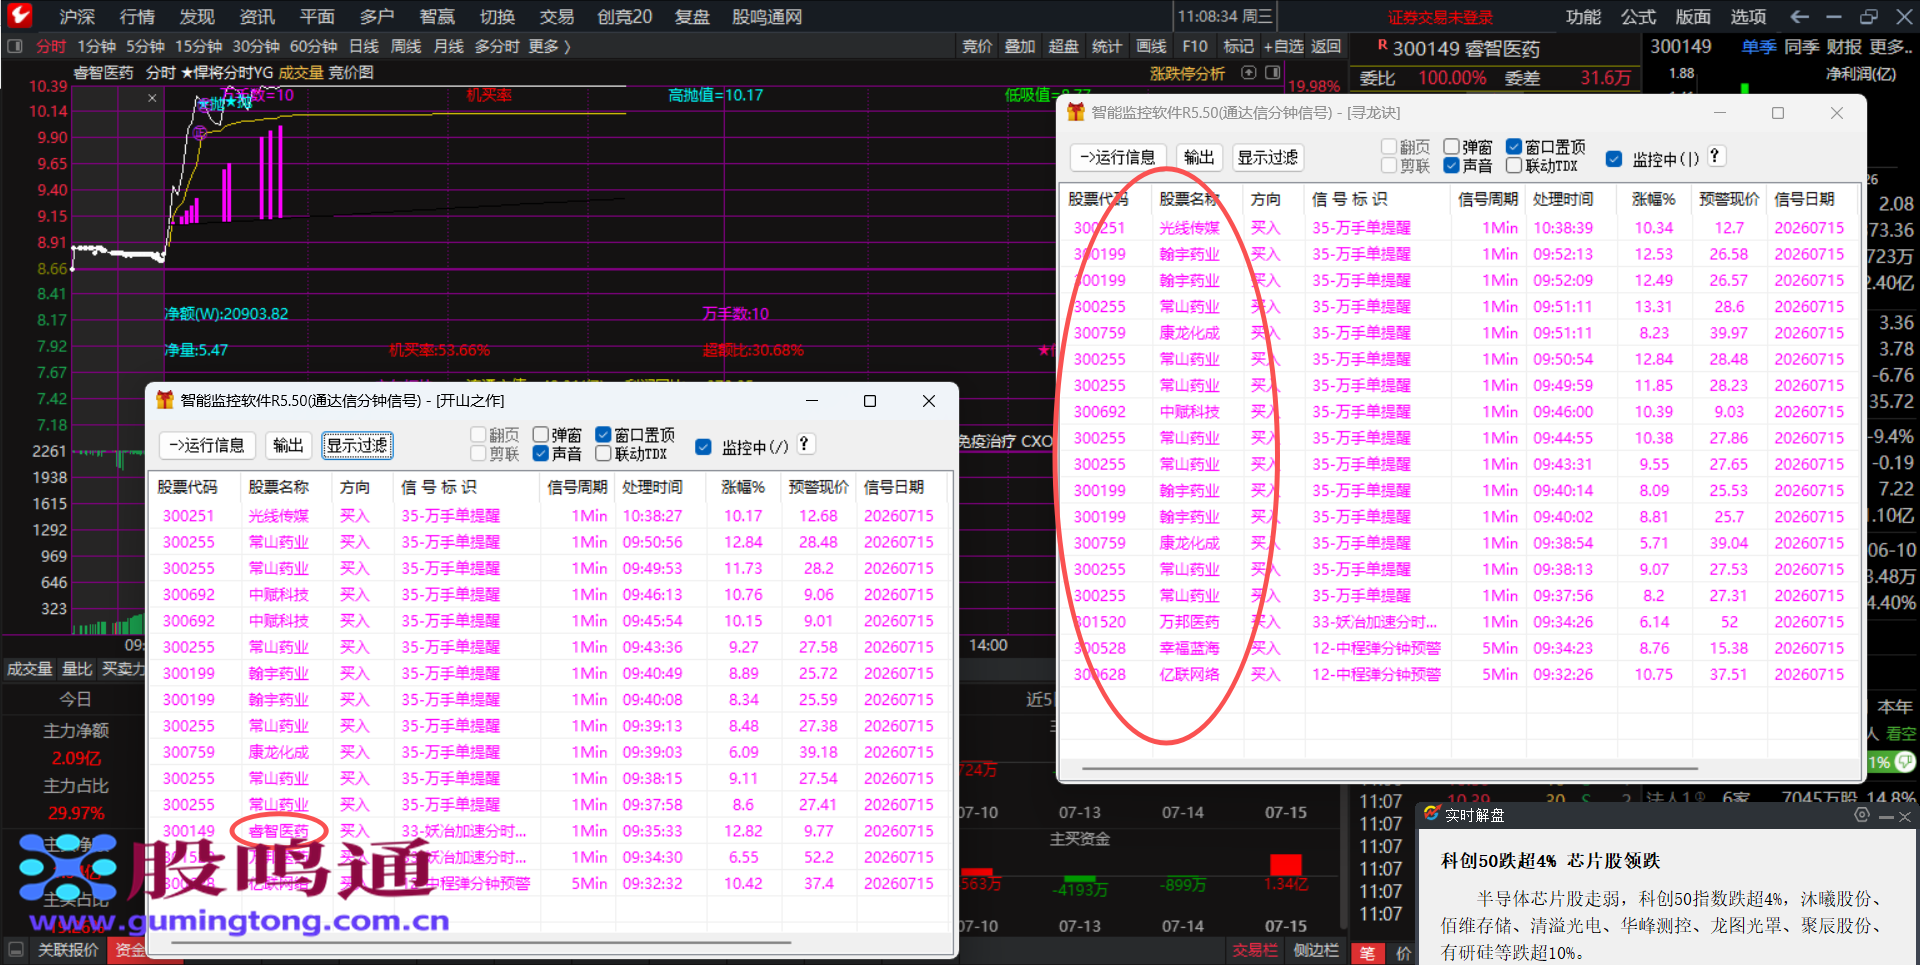Click ->运行信息 button in 开山之作 window
Image resolution: width=1920 pixels, height=965 pixels.
[207, 445]
